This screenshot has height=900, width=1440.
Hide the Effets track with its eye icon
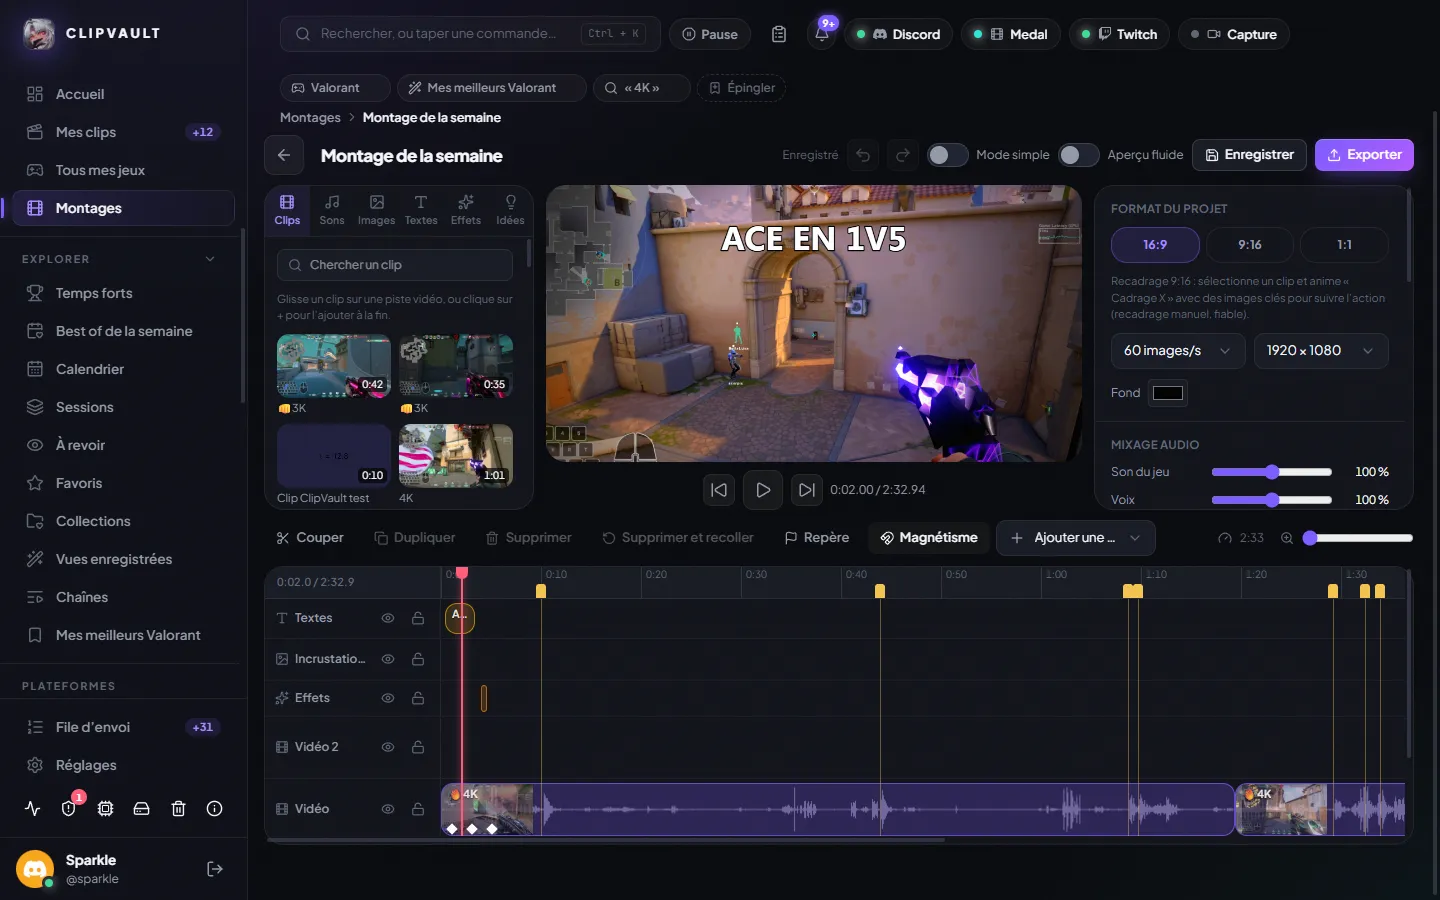[388, 698]
